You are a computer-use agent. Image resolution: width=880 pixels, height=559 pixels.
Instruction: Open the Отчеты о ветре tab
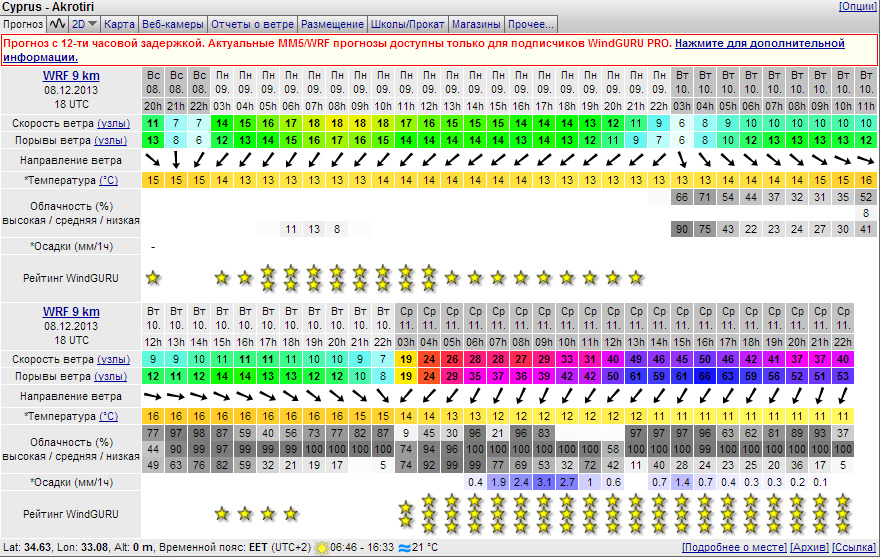point(253,24)
